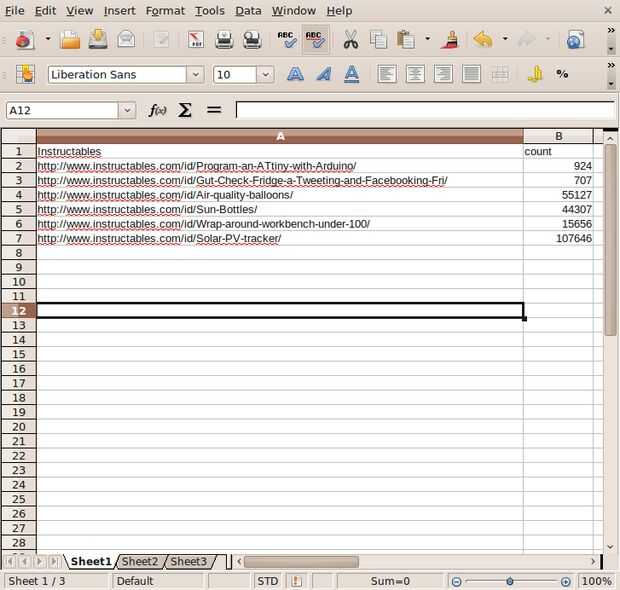Viewport: 620px width, 590px height.
Task: Open the File menu
Action: click(x=15, y=11)
